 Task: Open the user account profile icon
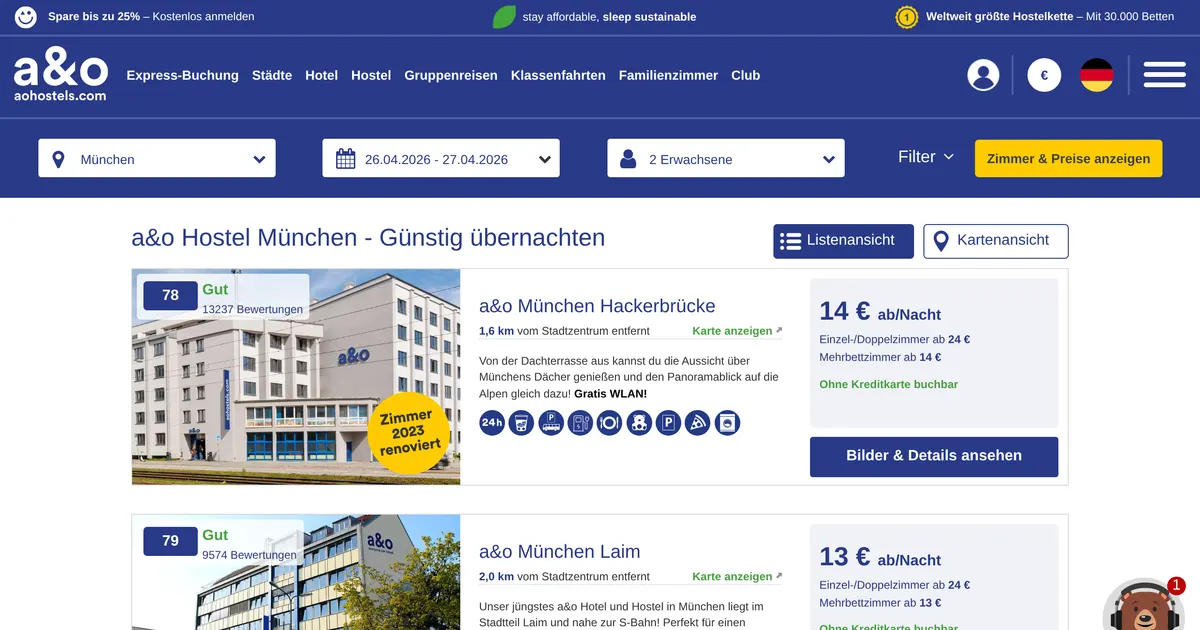(x=983, y=75)
